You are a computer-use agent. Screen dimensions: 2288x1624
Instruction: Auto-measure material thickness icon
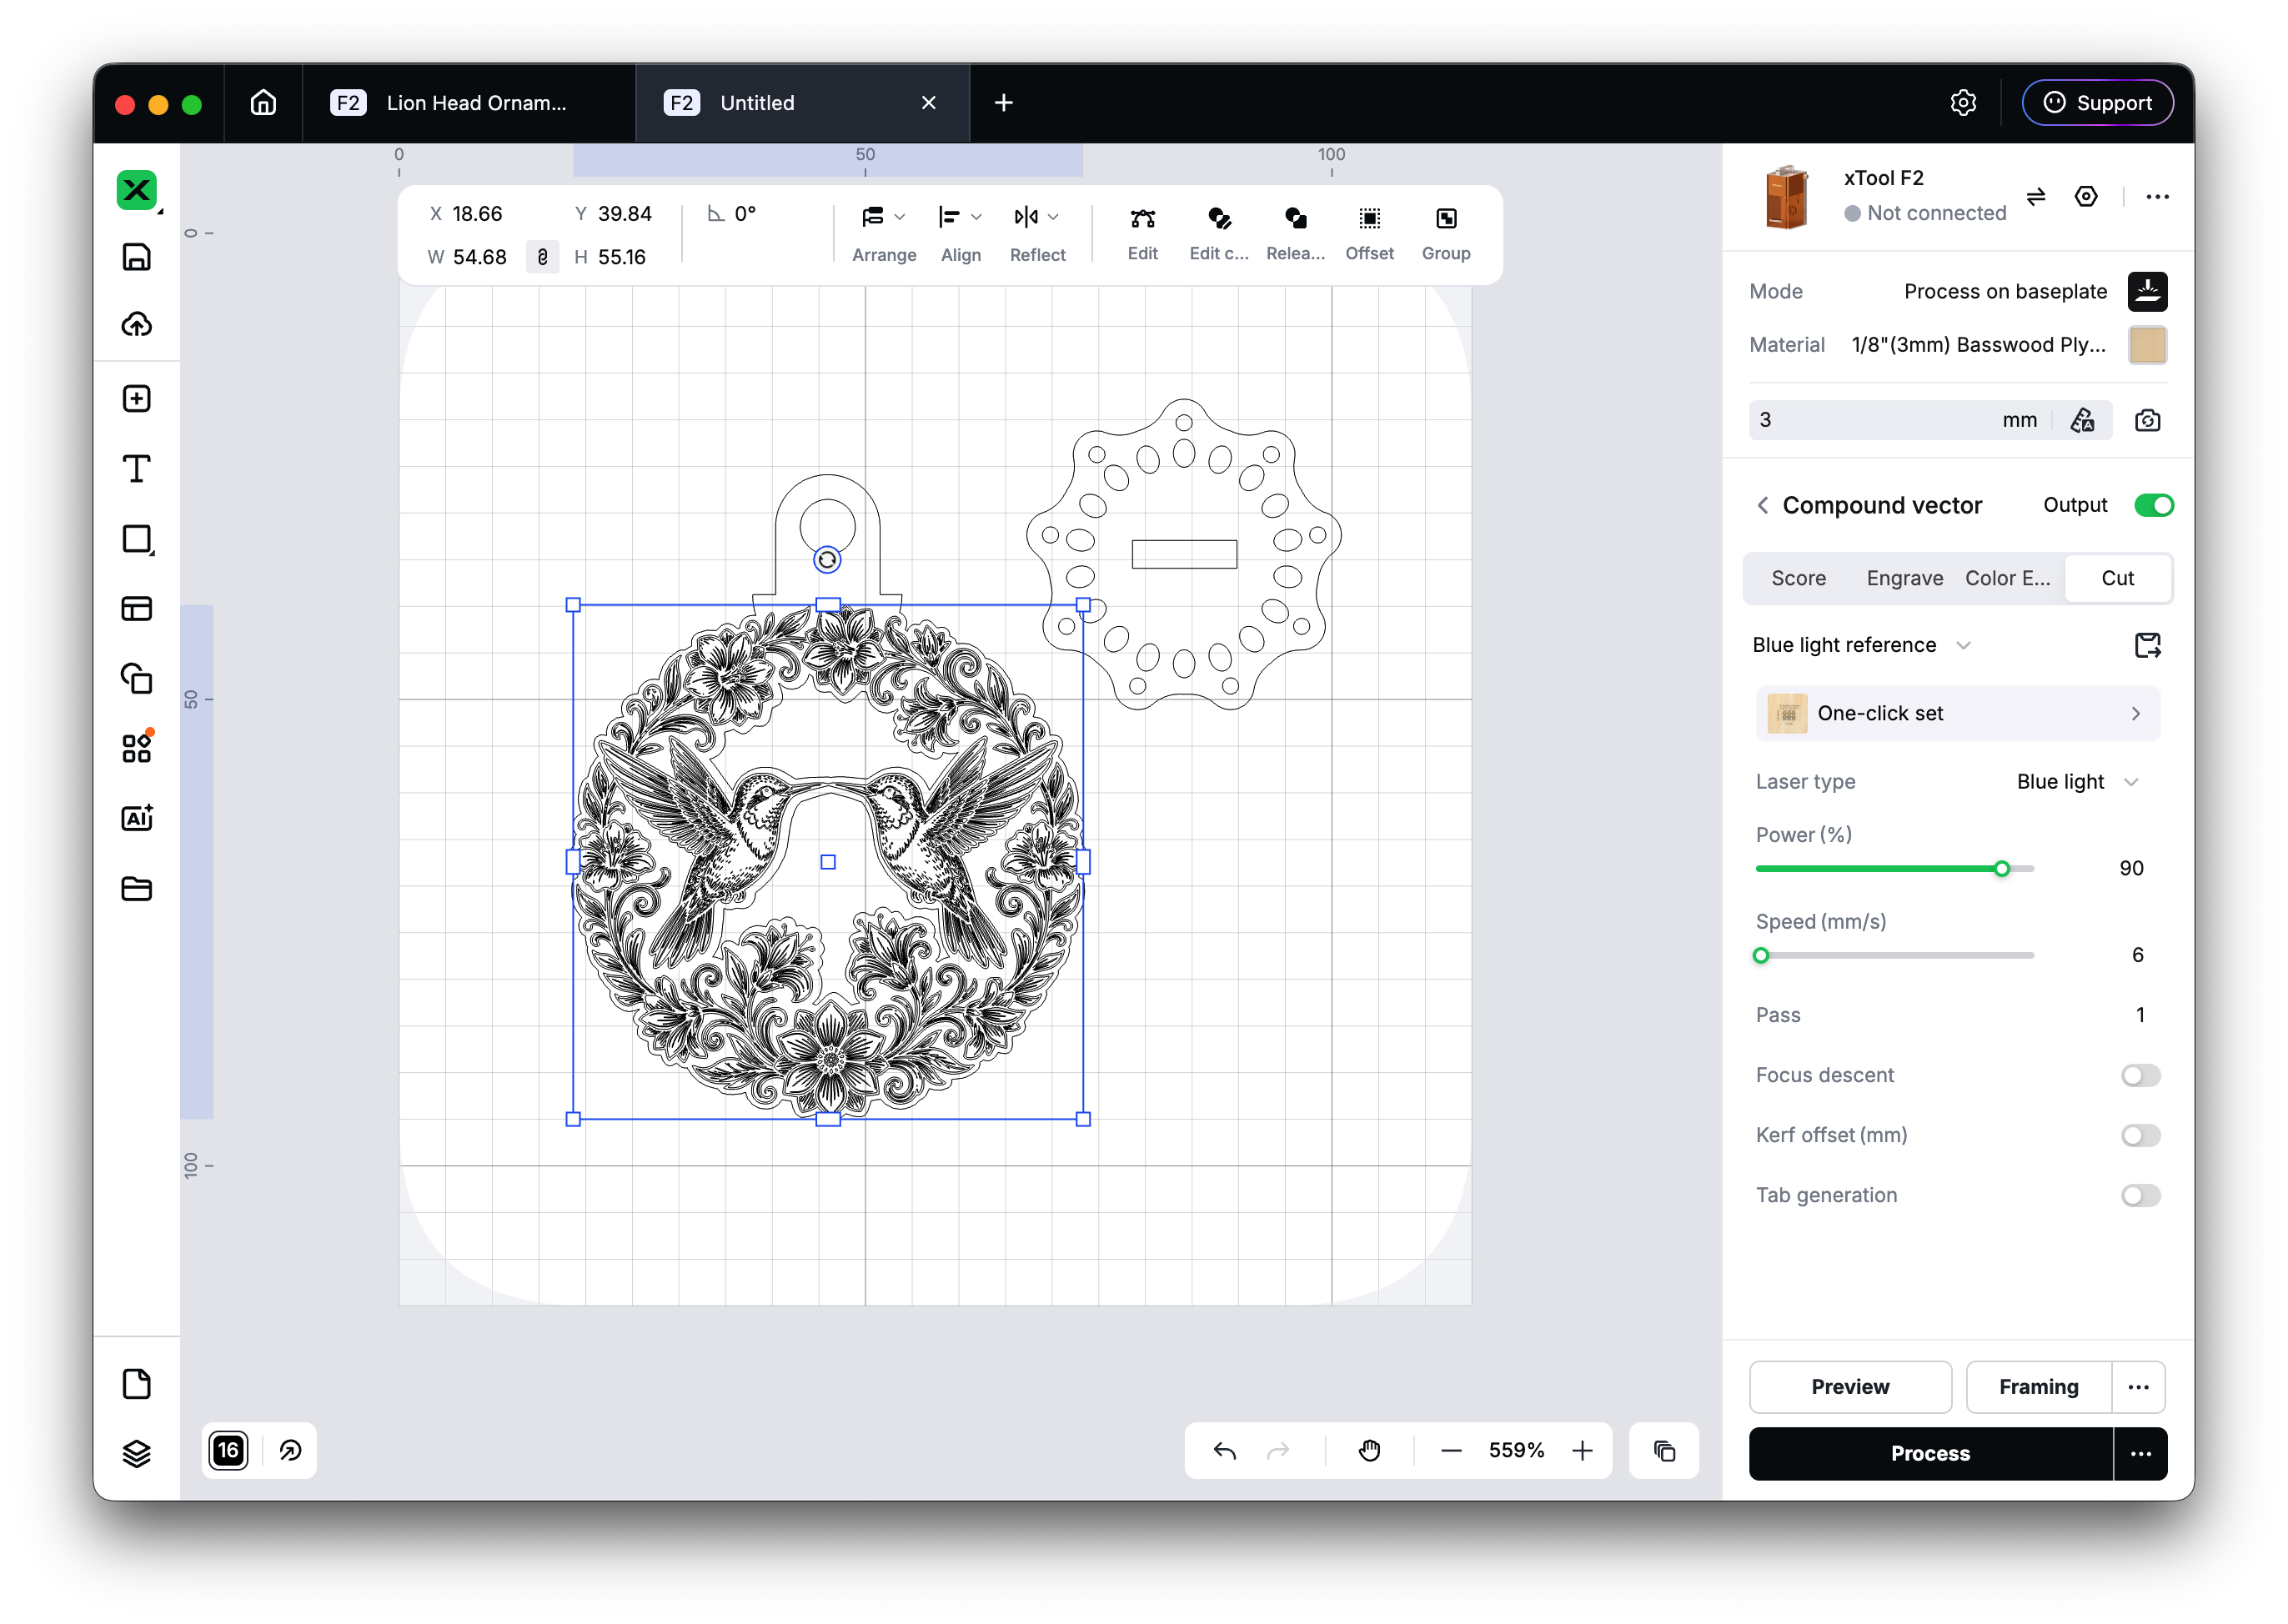tap(2083, 420)
